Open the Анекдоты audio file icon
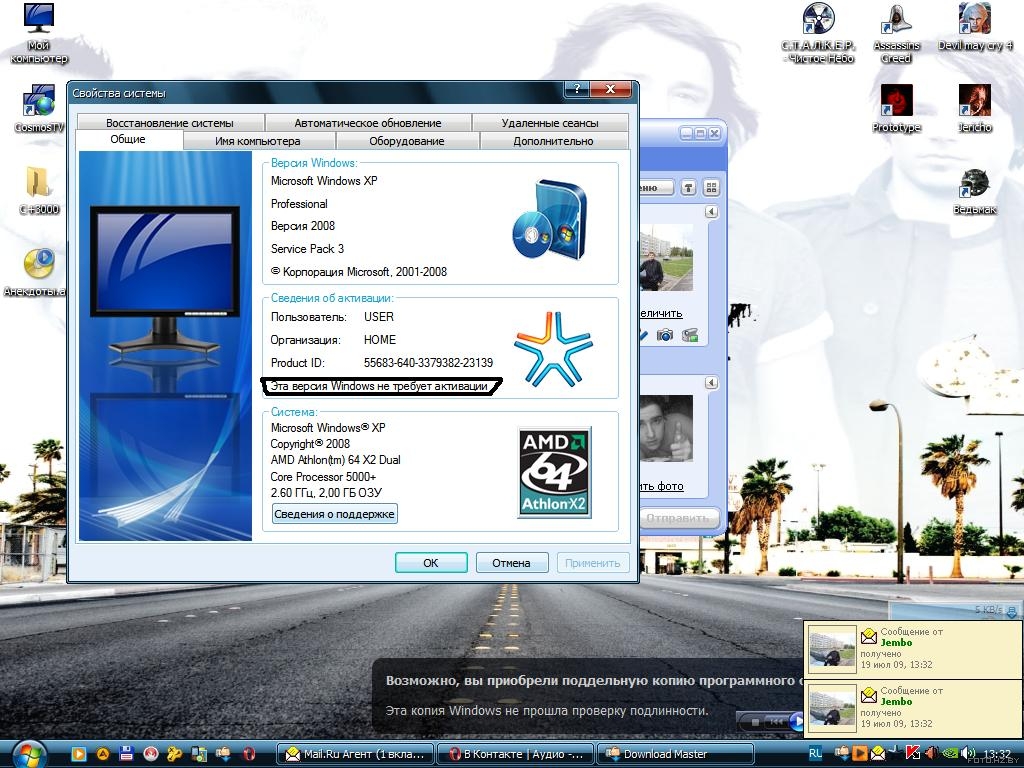Image resolution: width=1024 pixels, height=768 pixels. tap(37, 273)
